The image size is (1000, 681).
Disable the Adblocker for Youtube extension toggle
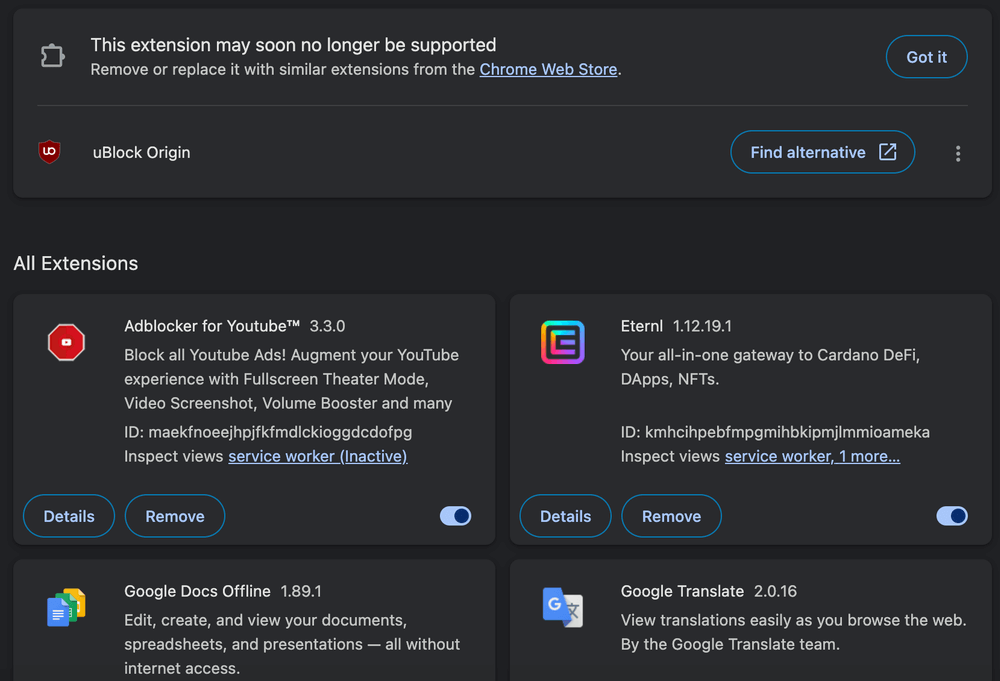pyautogui.click(x=455, y=516)
